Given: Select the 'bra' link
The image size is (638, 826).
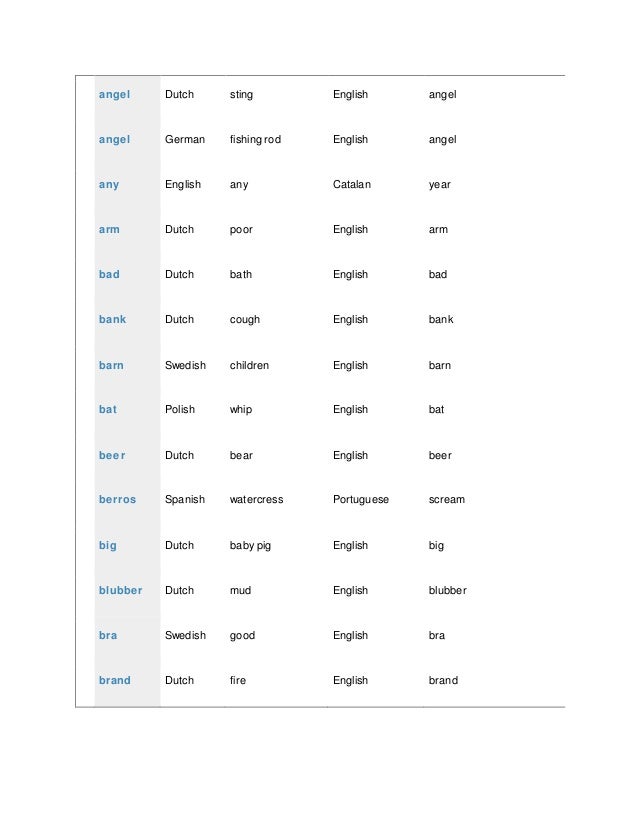Looking at the screenshot, I should (x=107, y=635).
